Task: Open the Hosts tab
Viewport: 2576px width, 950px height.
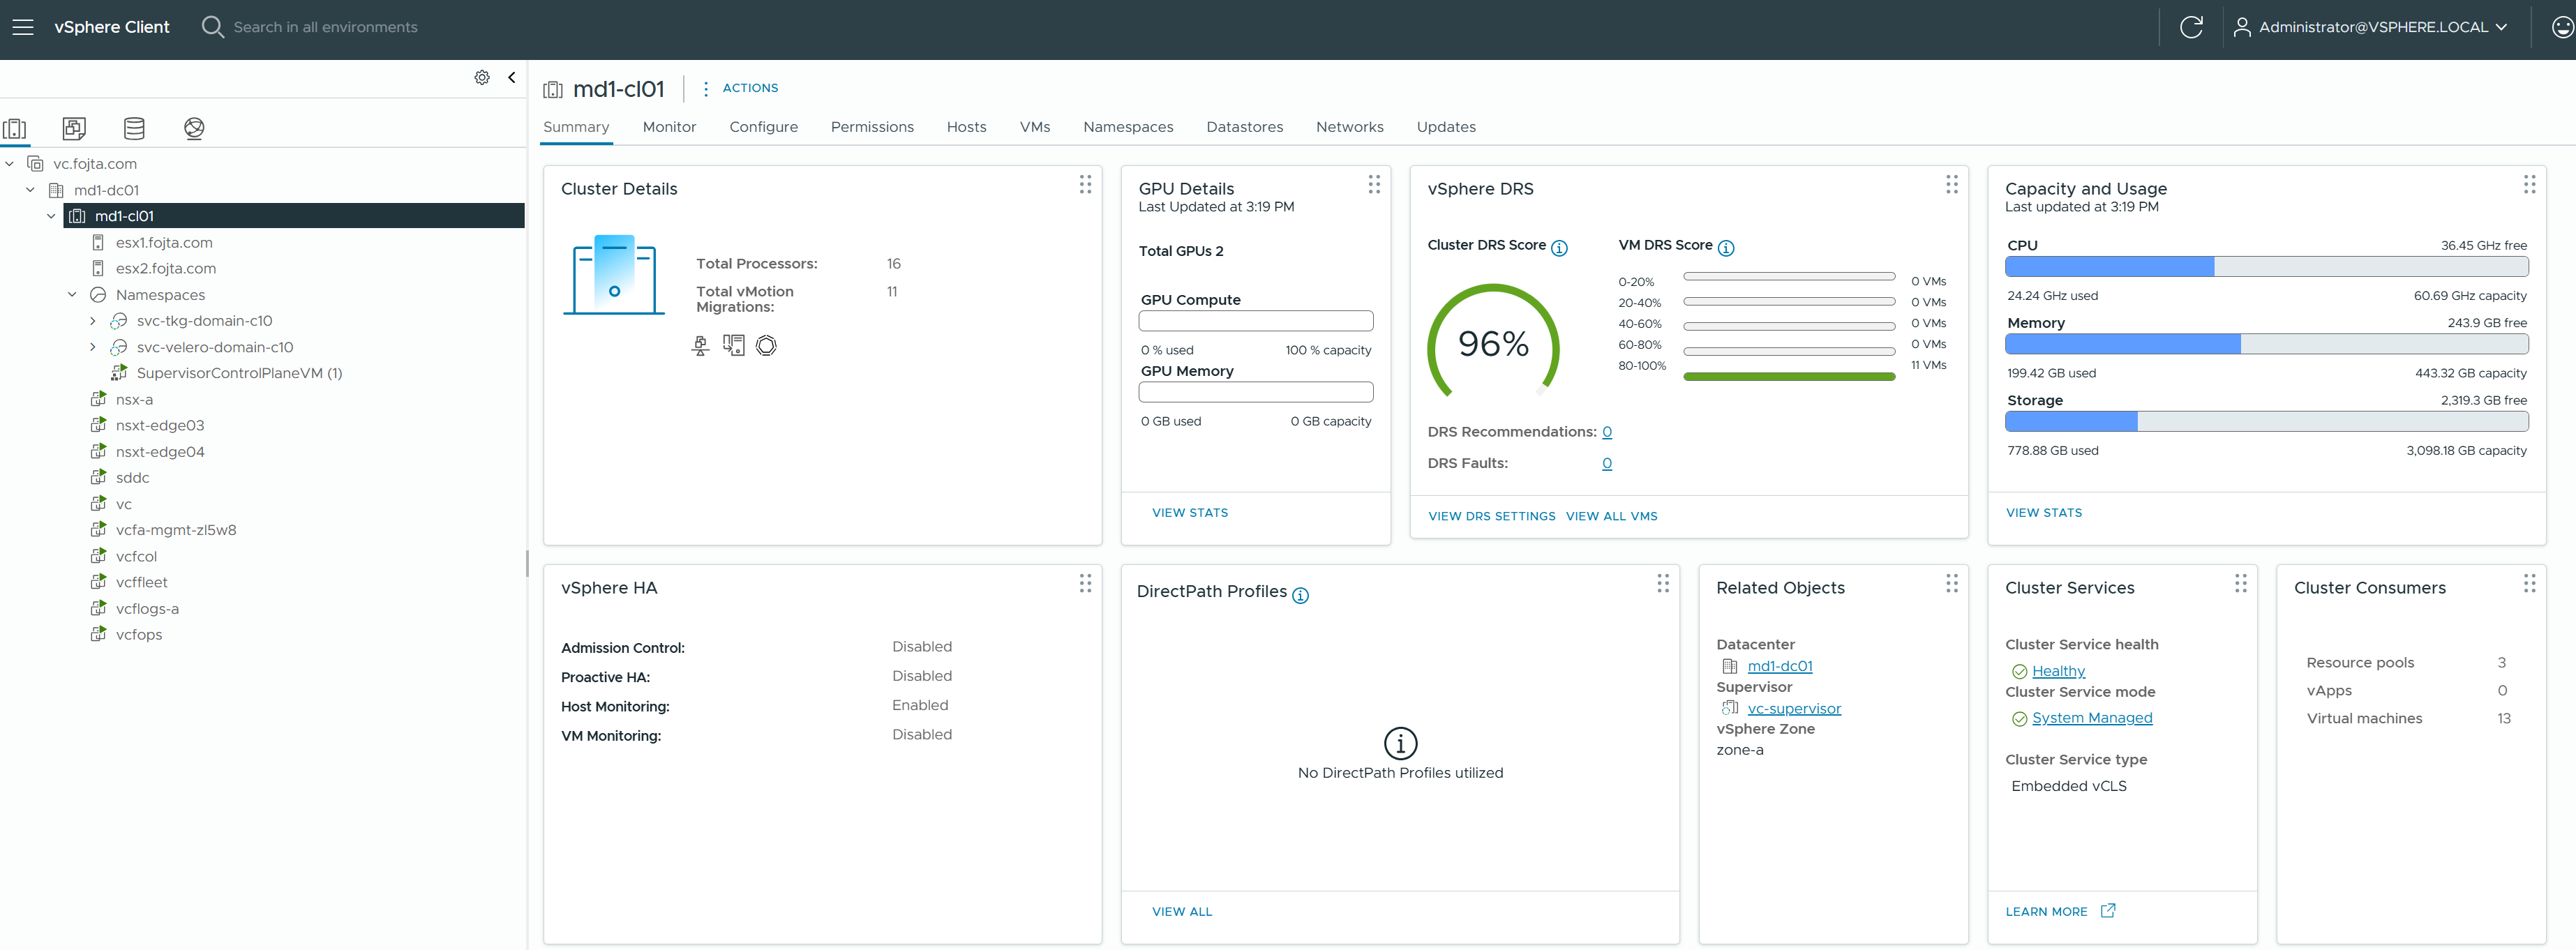Action: (x=966, y=127)
